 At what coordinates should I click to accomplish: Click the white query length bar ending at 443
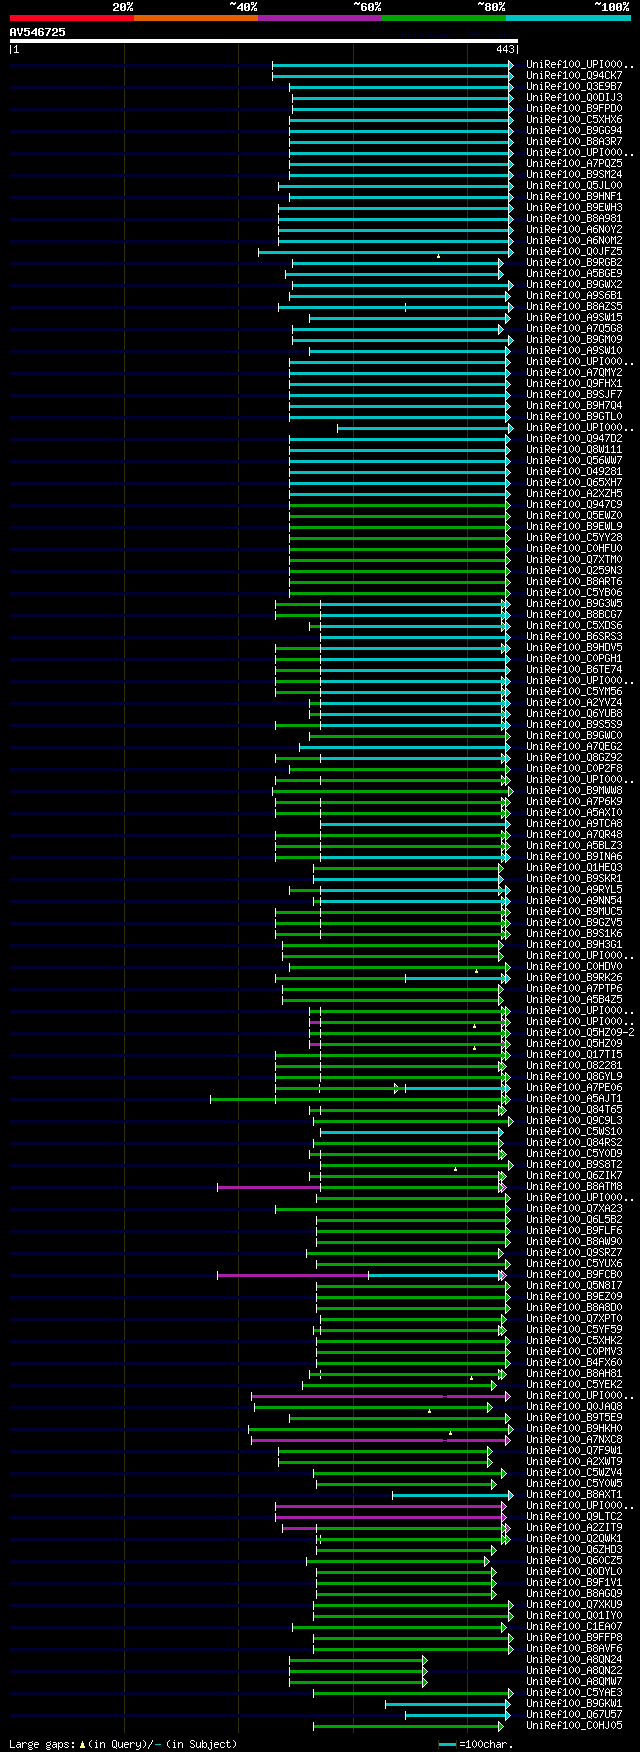click(264, 41)
